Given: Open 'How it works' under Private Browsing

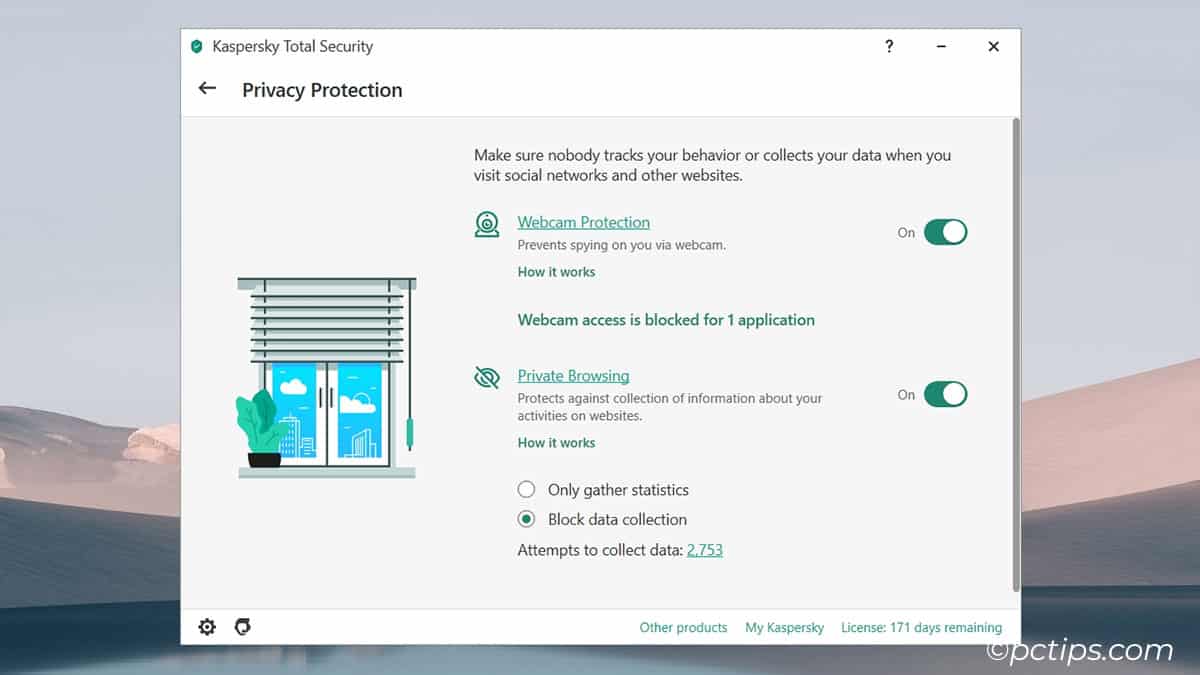Looking at the screenshot, I should pyautogui.click(x=556, y=442).
